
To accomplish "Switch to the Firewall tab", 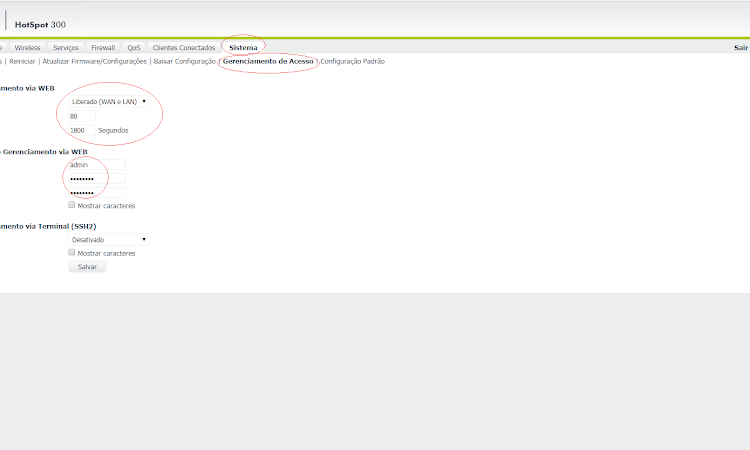I will [103, 48].
